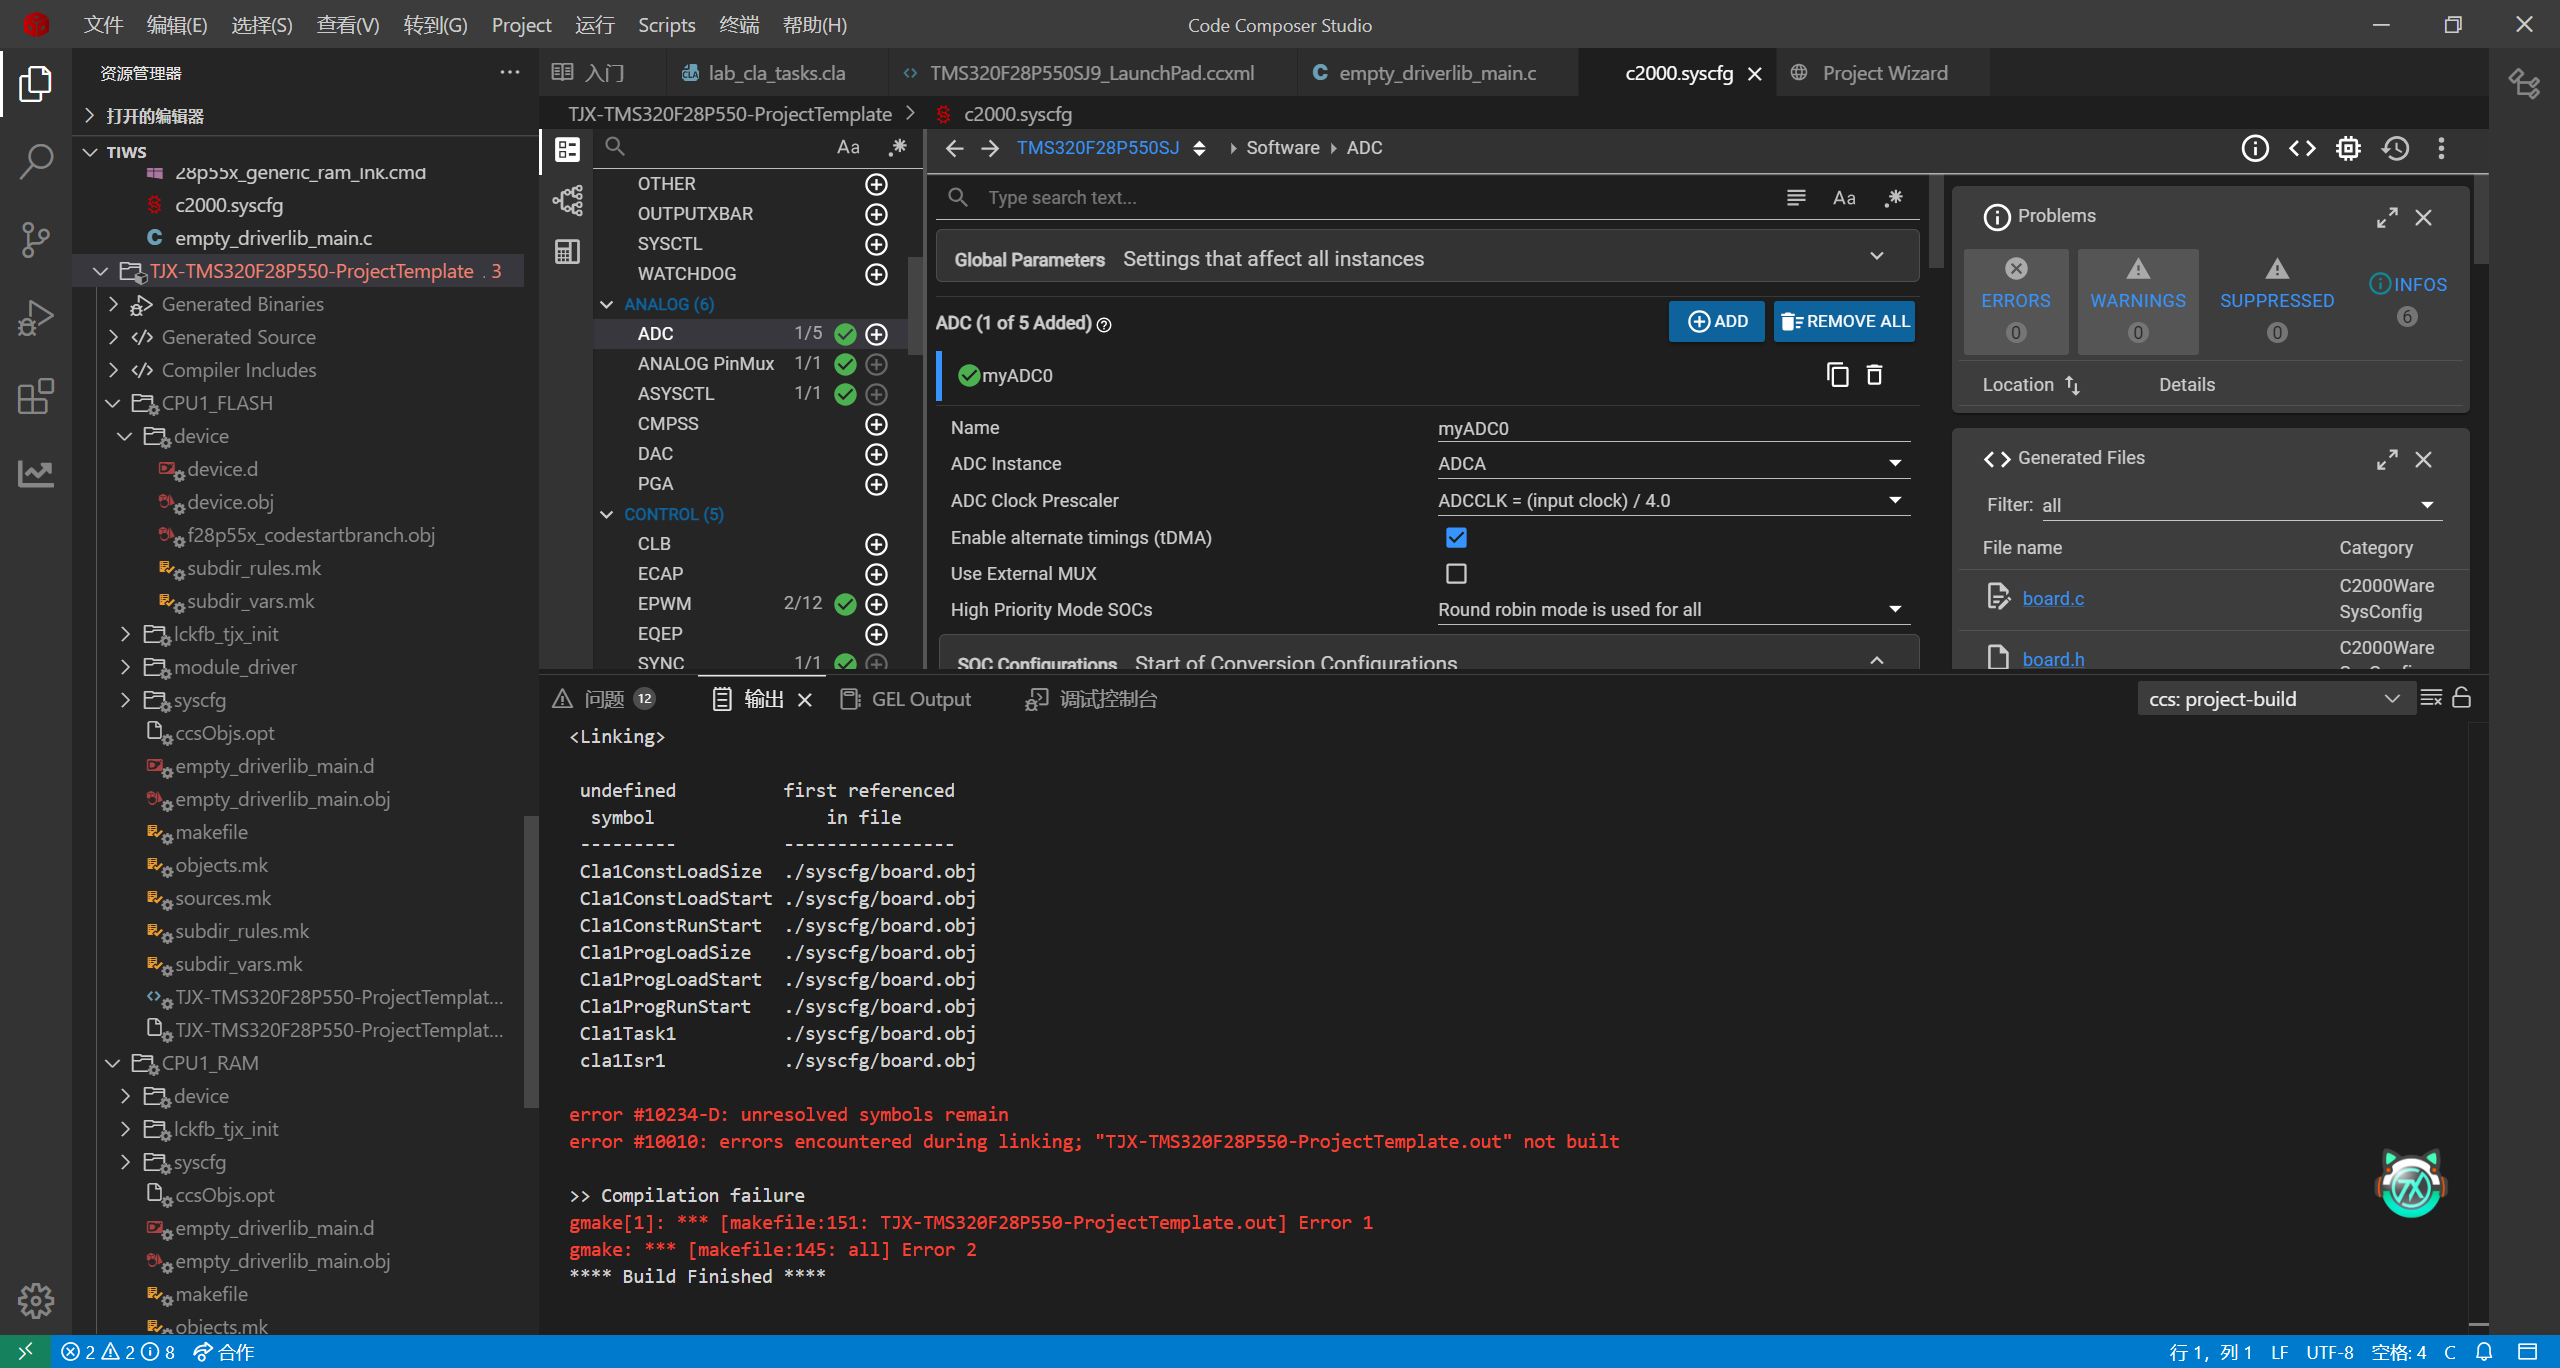
Task: Enable the Use External MUX checkbox
Action: pyautogui.click(x=1456, y=574)
